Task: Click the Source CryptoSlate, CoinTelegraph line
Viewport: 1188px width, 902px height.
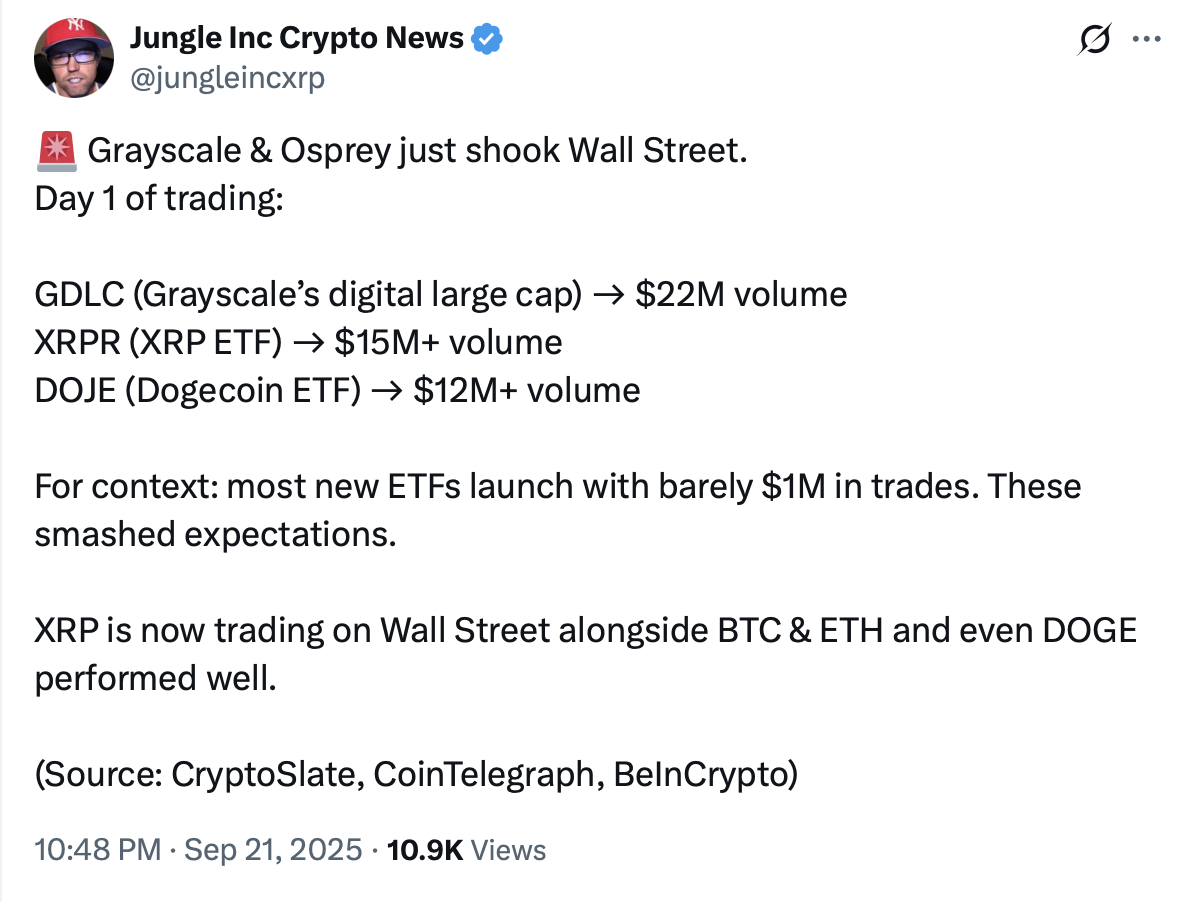Action: [416, 775]
